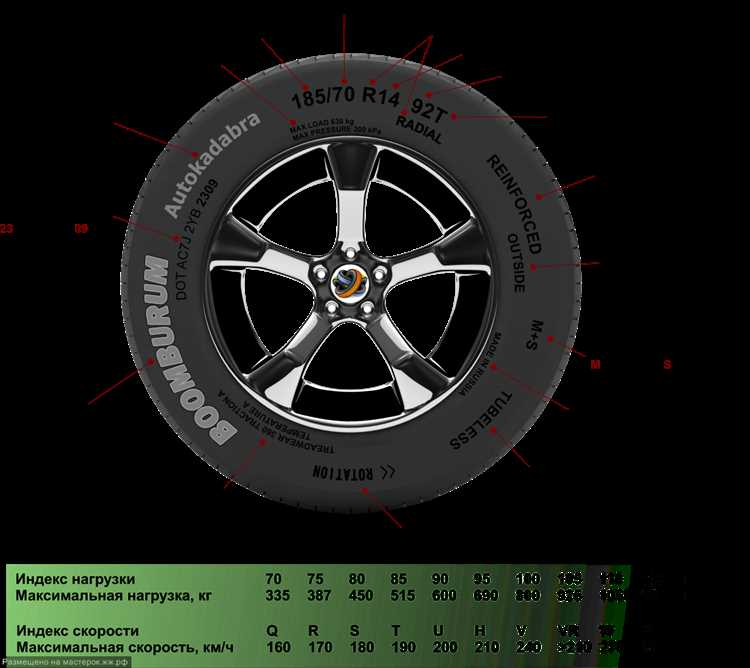
Task: Select speed index letter T in the table
Action: tap(396, 631)
